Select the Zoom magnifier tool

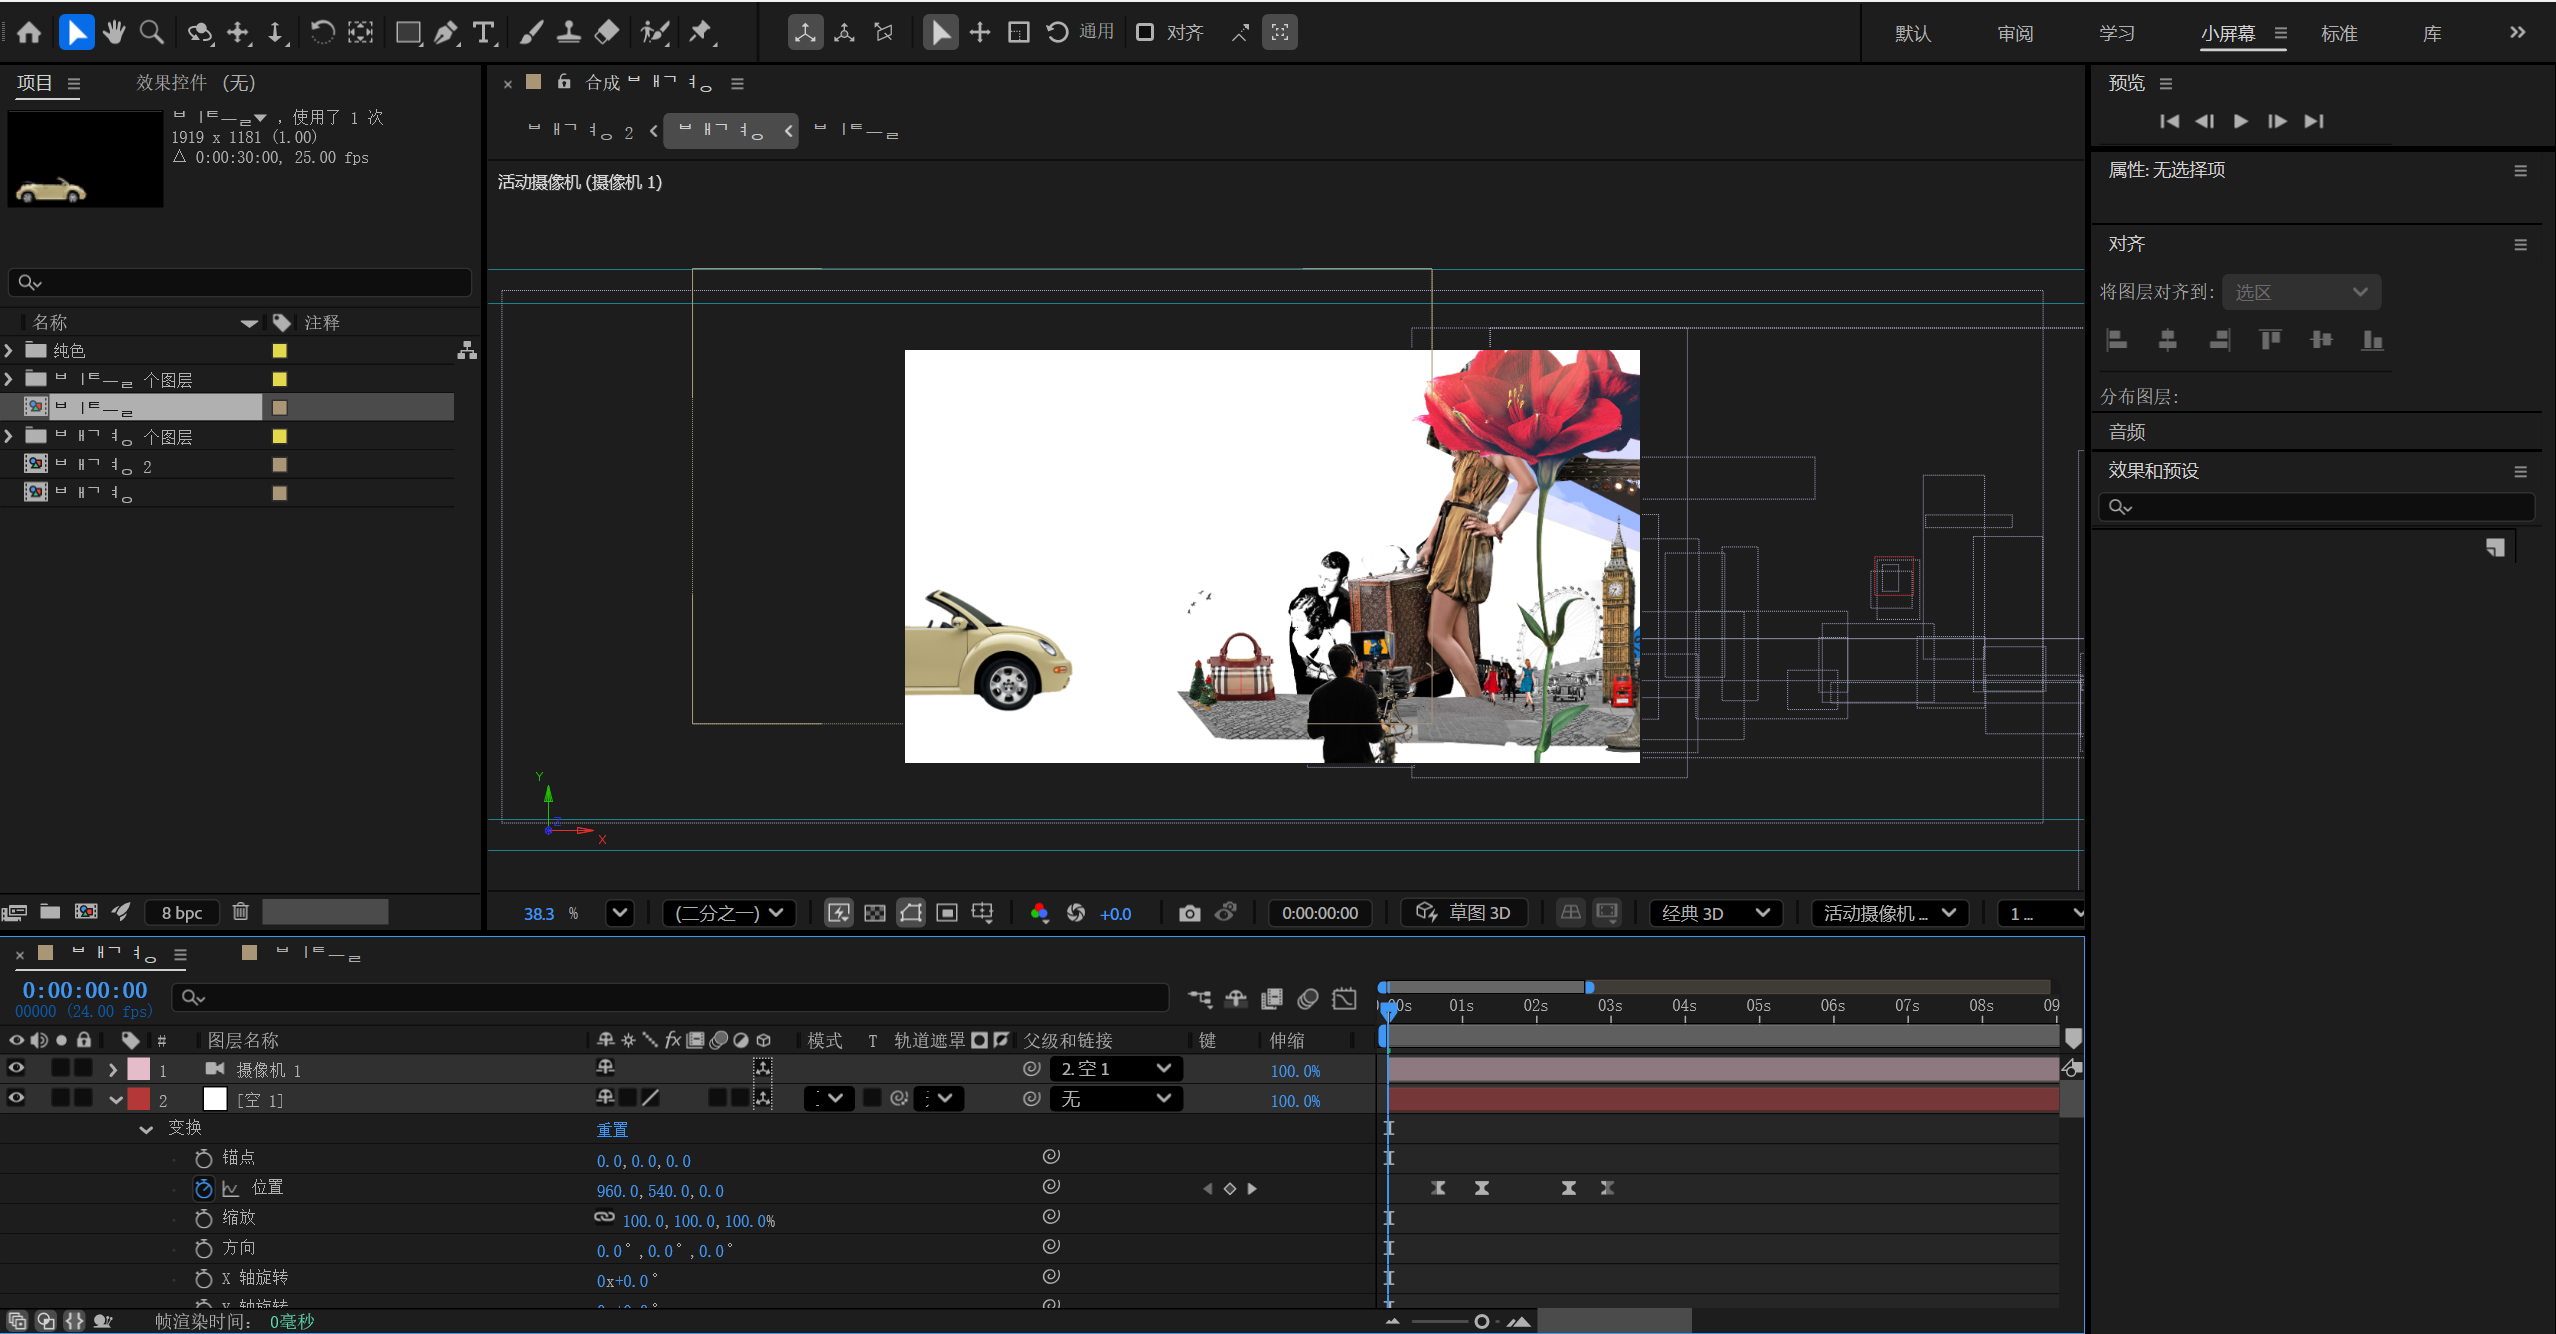(152, 33)
